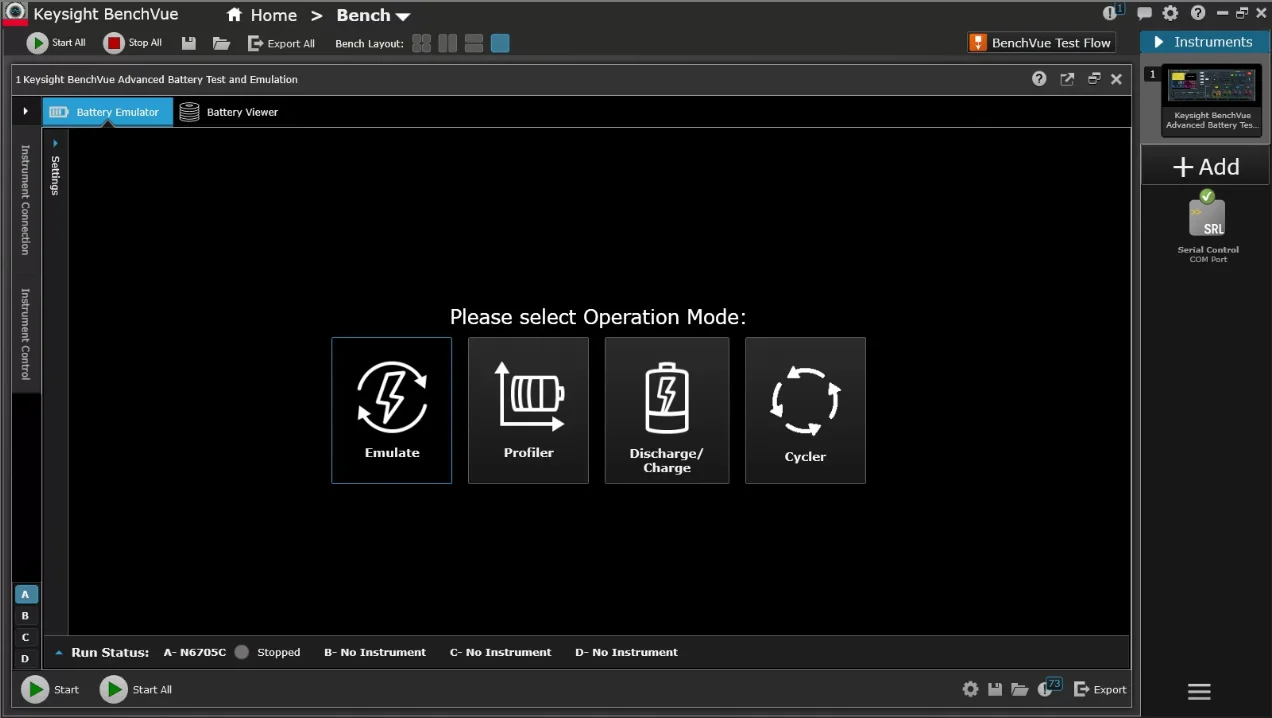1272x718 pixels.
Task: Choose the Discharge/Charge operation mode
Action: pyautogui.click(x=667, y=410)
